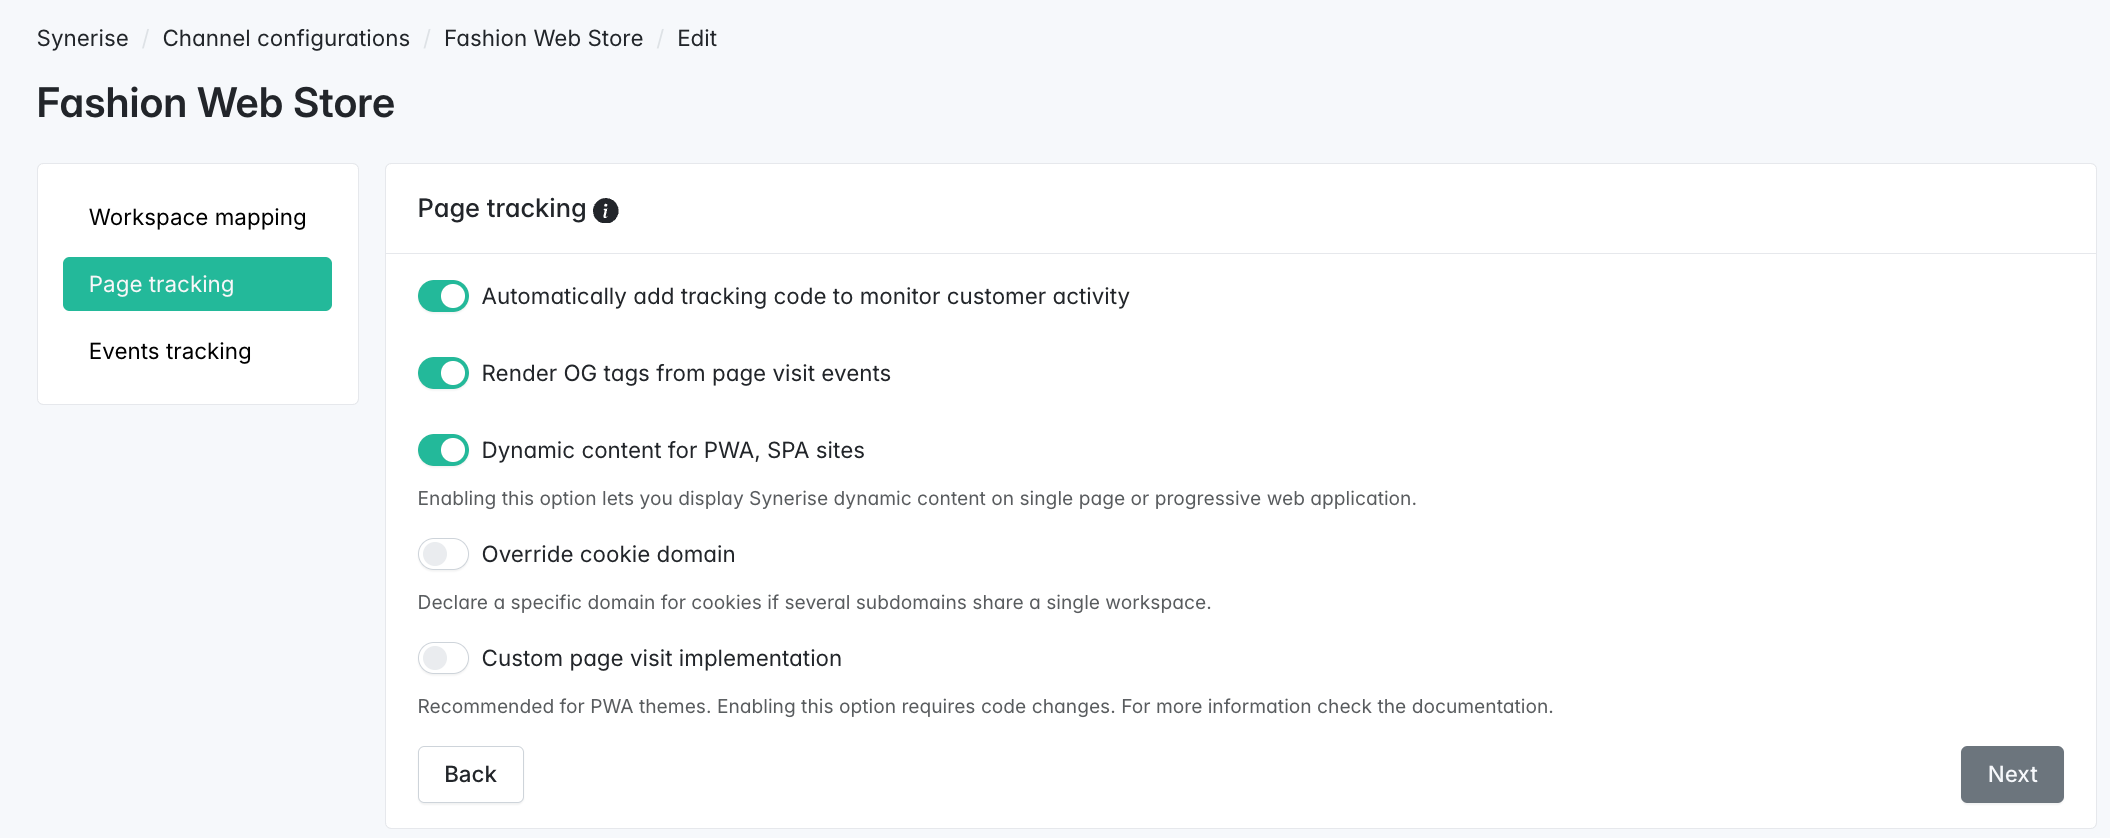2110x838 pixels.
Task: Select Page tracking sidebar item
Action: (197, 284)
